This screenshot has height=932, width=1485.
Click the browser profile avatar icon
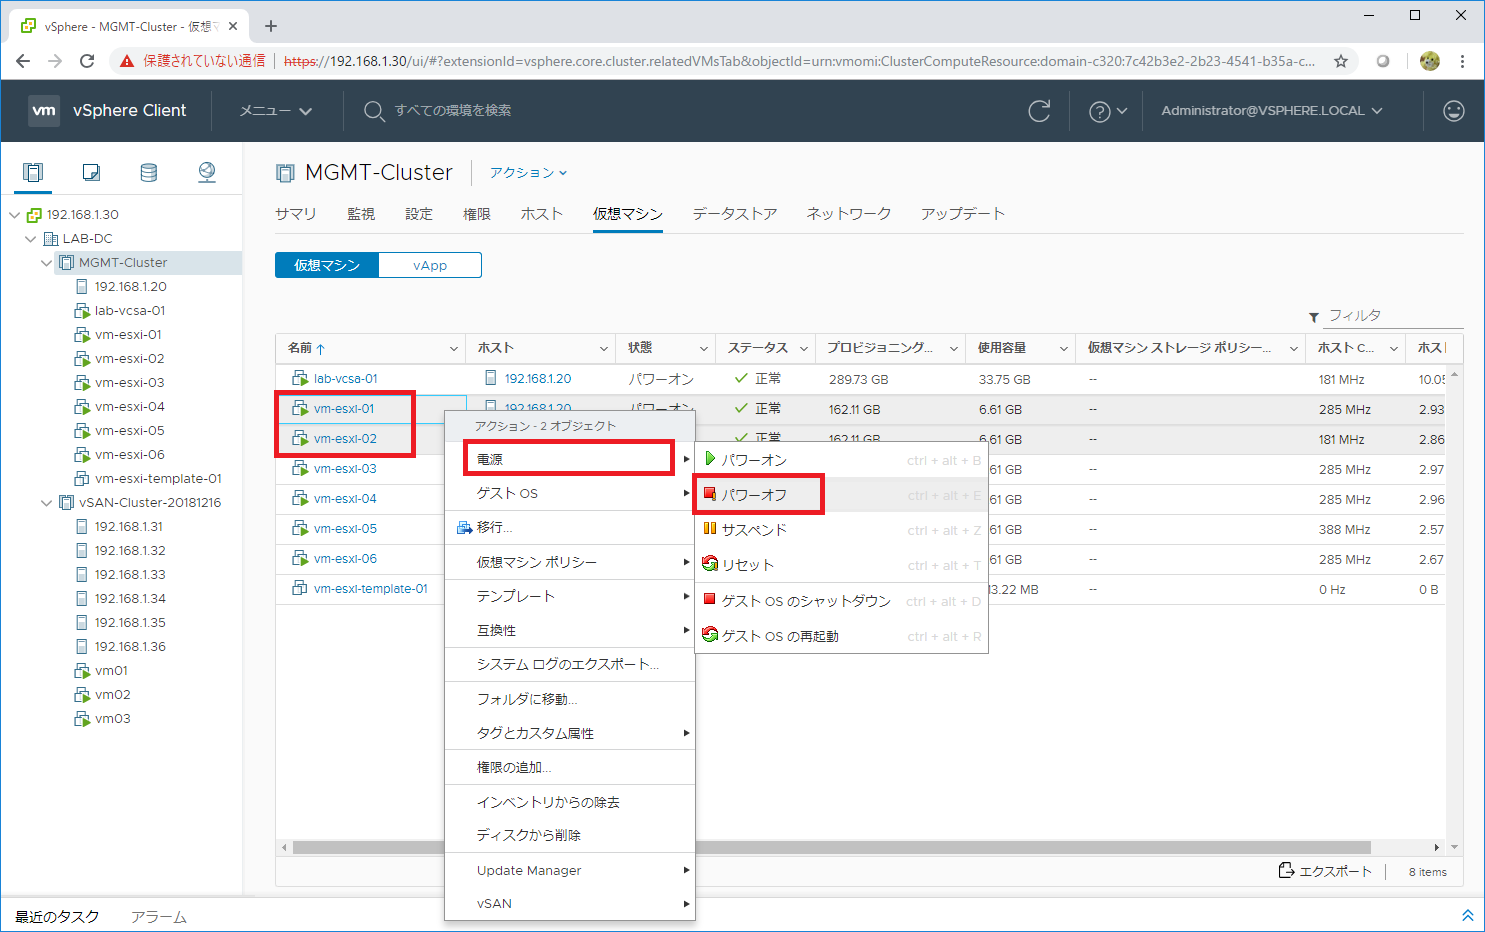point(1430,61)
